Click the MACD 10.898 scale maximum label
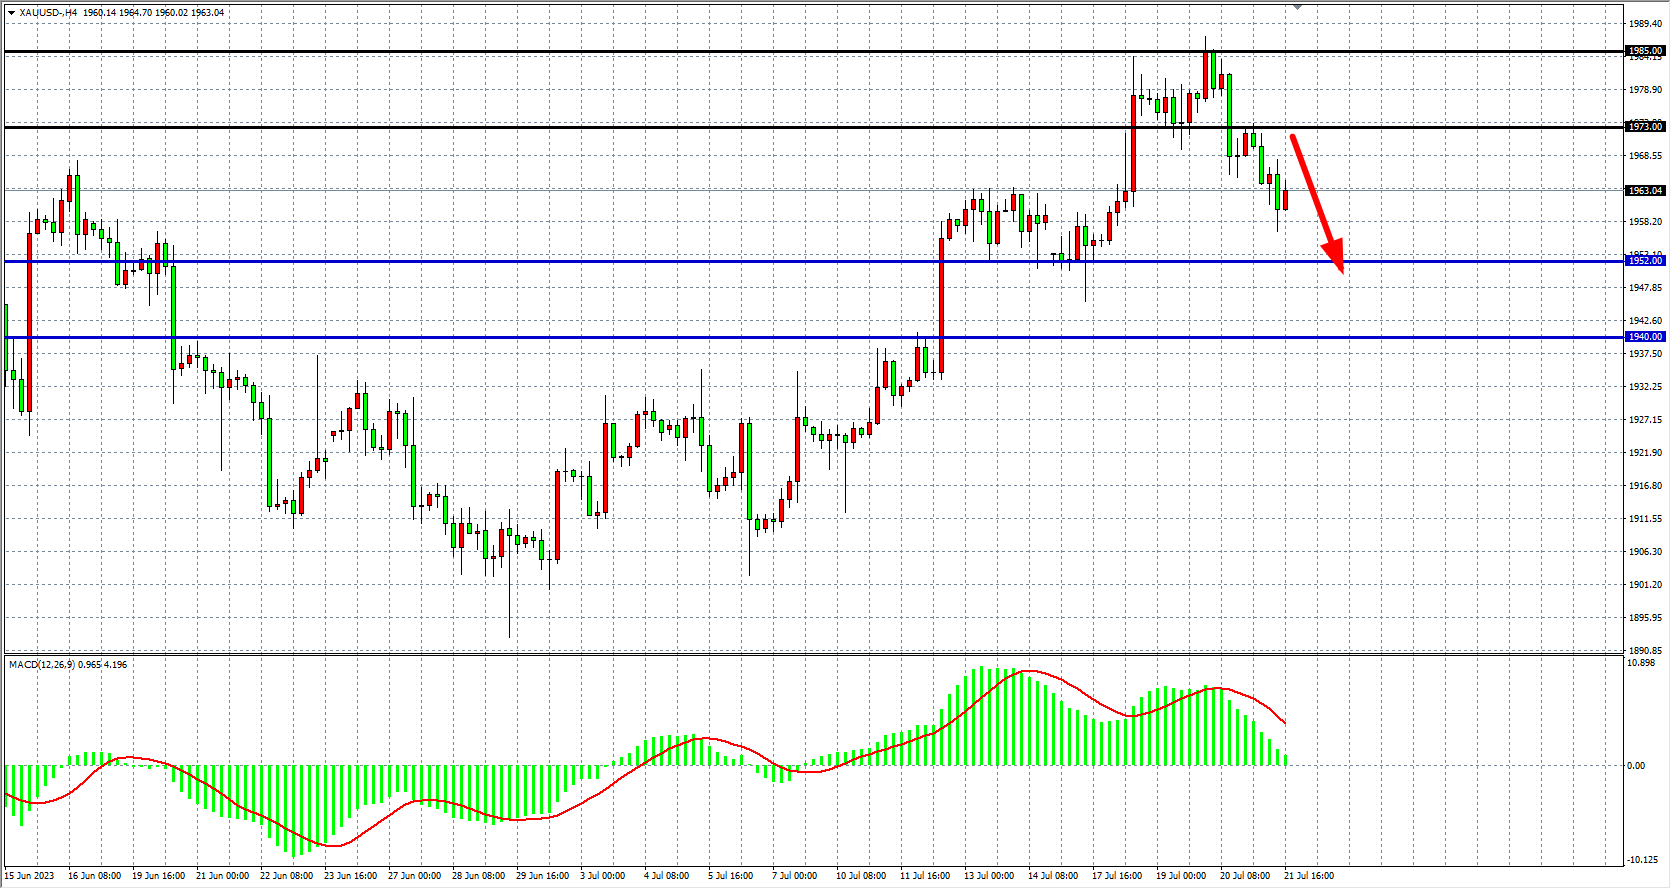1671x889 pixels. (1641, 663)
